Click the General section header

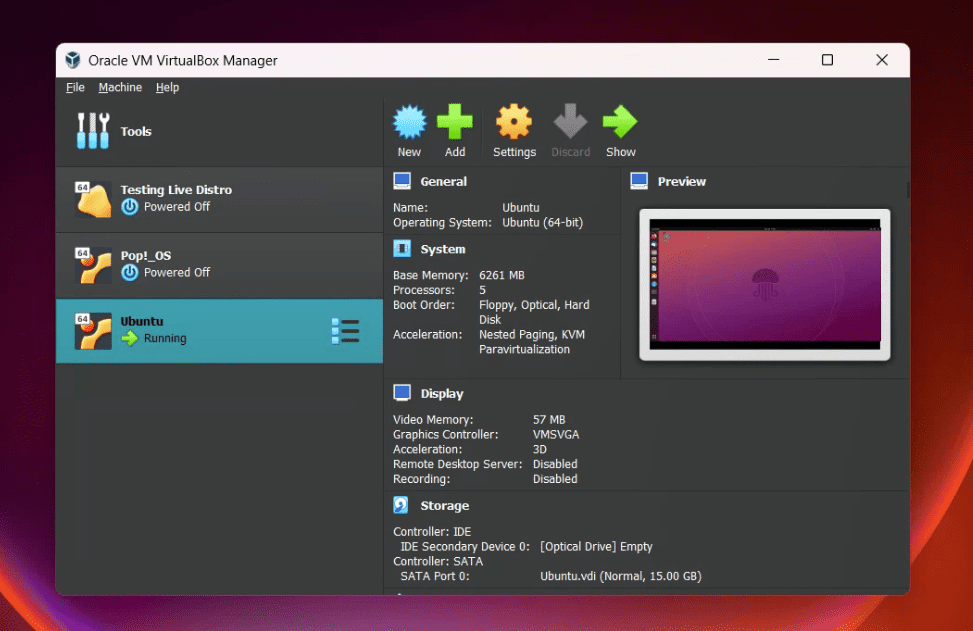(x=443, y=182)
